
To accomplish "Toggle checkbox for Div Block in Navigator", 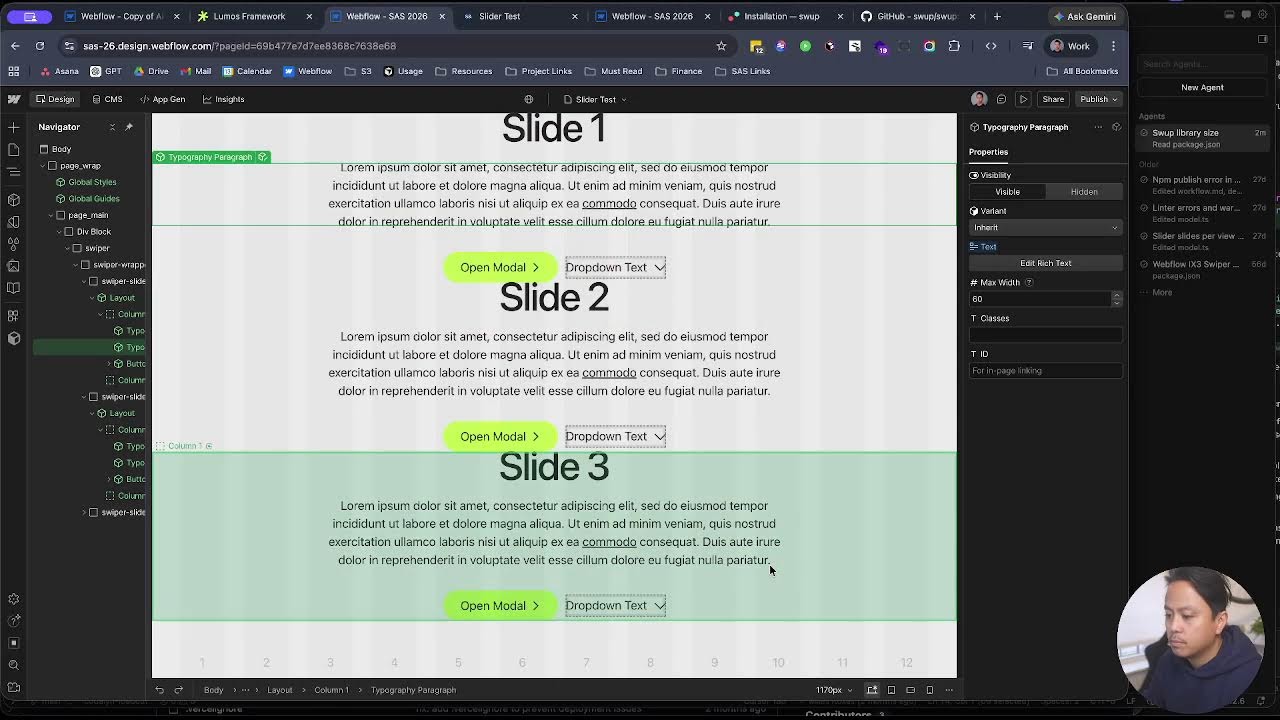I will click(69, 232).
